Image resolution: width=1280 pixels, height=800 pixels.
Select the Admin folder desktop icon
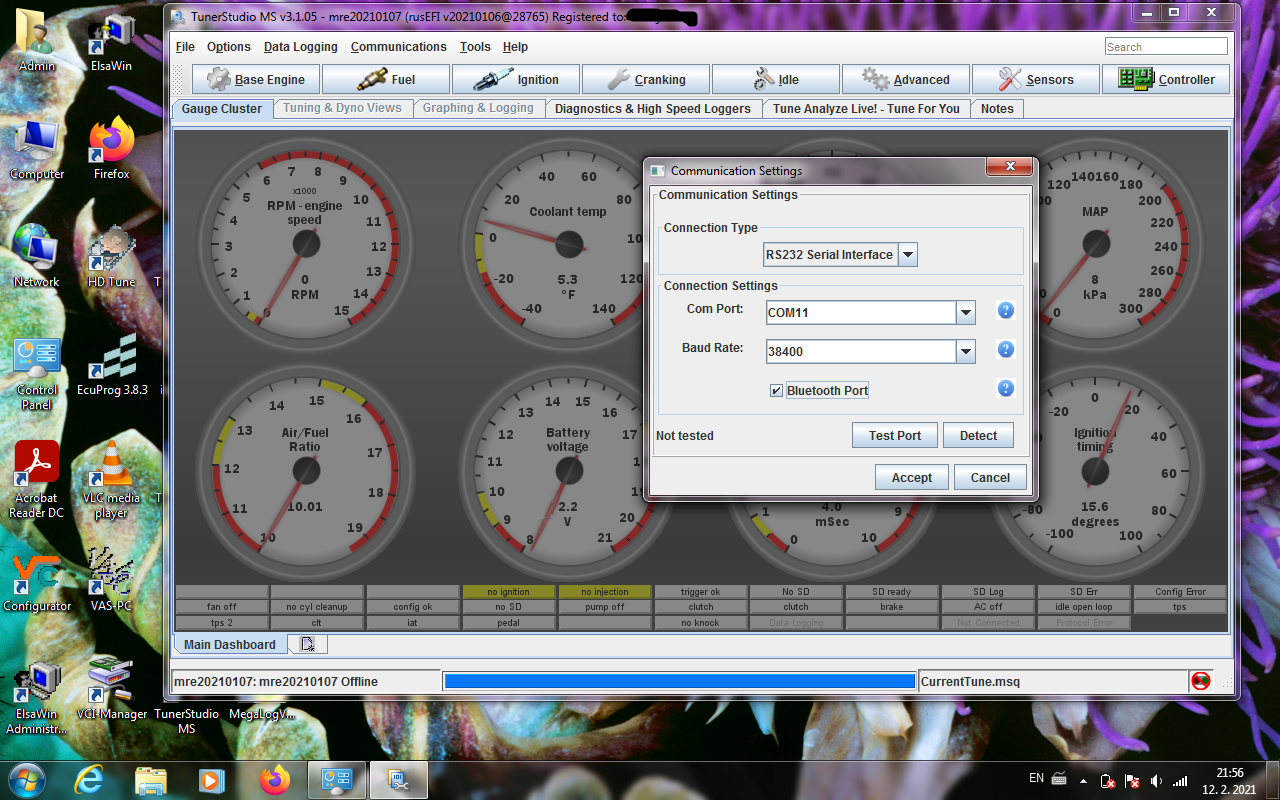[x=37, y=42]
